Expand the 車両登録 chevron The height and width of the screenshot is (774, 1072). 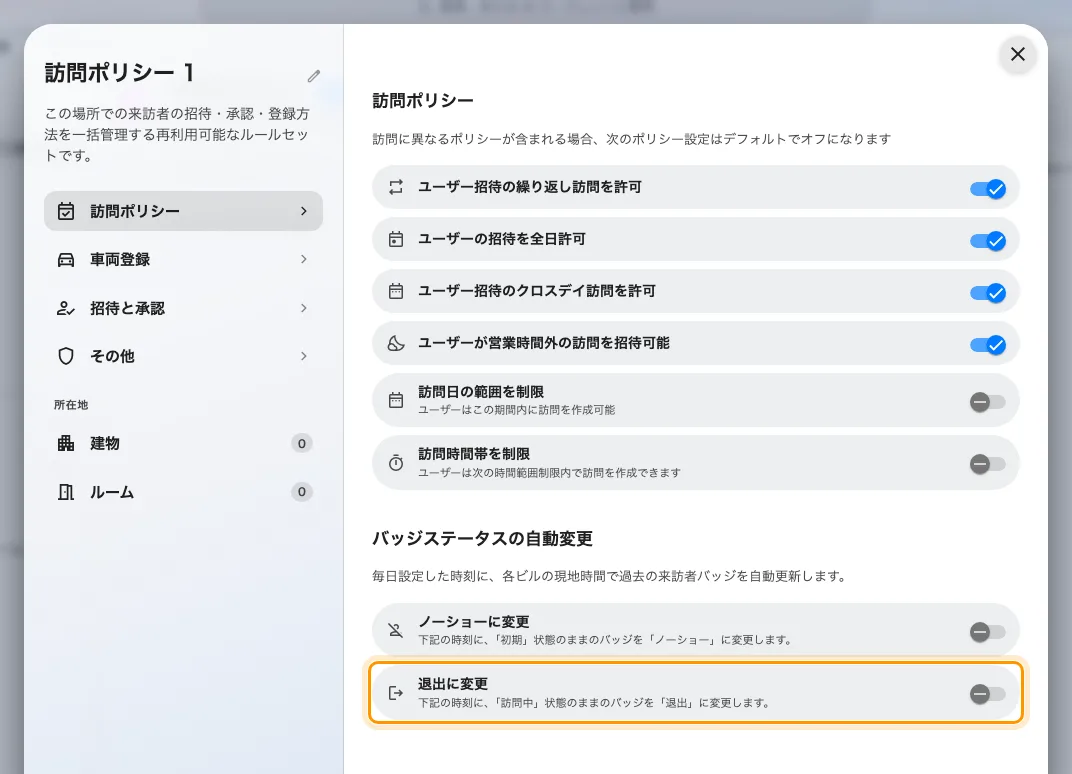click(304, 259)
